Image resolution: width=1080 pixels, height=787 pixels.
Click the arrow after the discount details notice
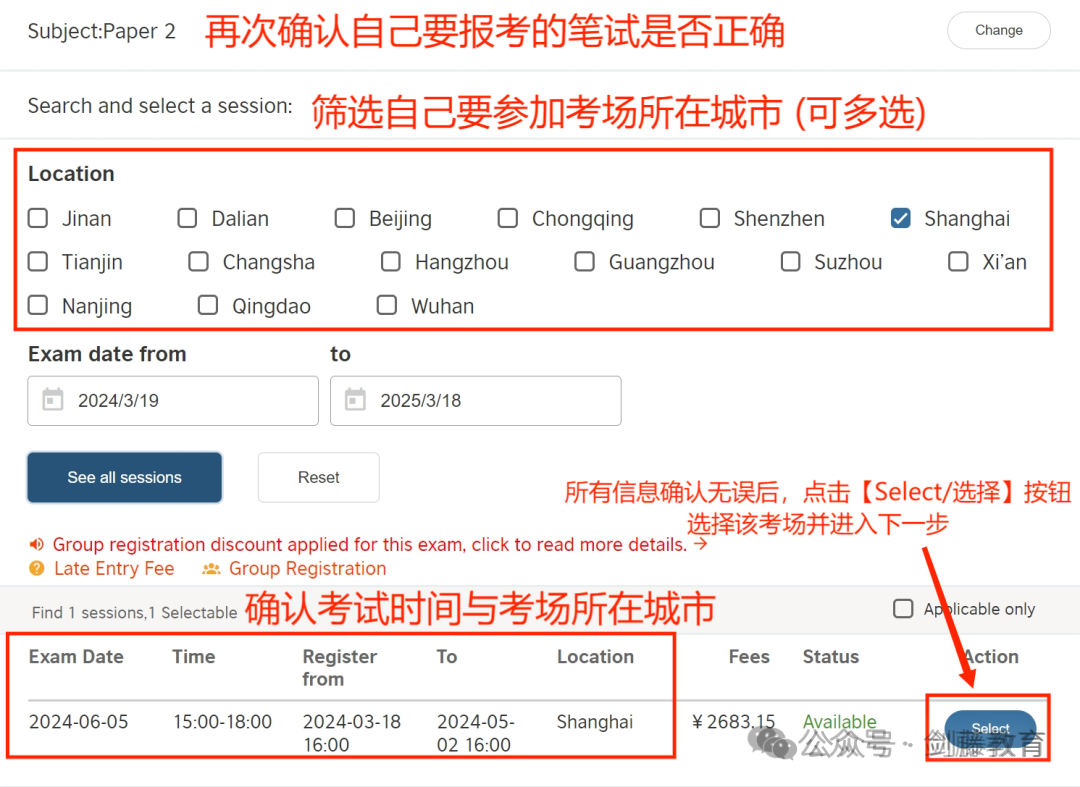[700, 544]
